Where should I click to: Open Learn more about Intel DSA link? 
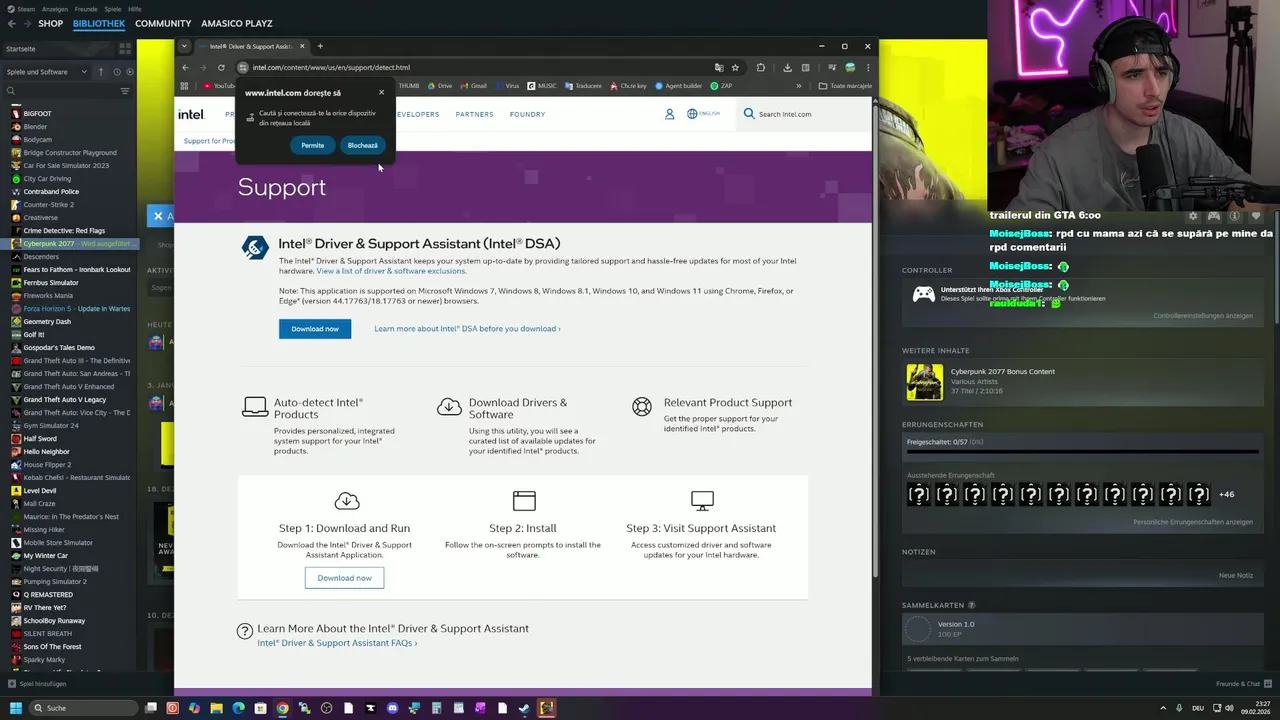[467, 329]
